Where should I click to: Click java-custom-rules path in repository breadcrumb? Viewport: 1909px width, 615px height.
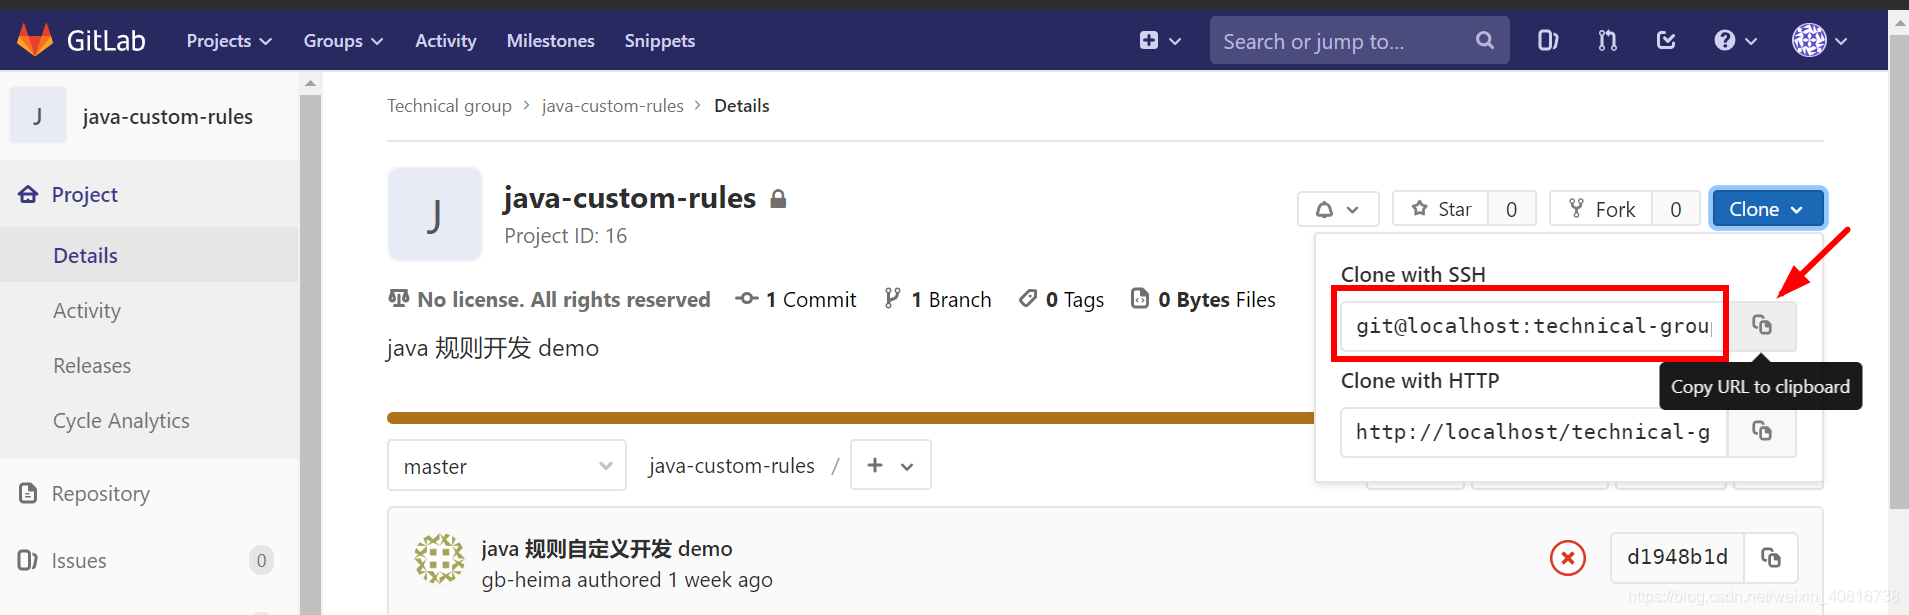pyautogui.click(x=731, y=466)
